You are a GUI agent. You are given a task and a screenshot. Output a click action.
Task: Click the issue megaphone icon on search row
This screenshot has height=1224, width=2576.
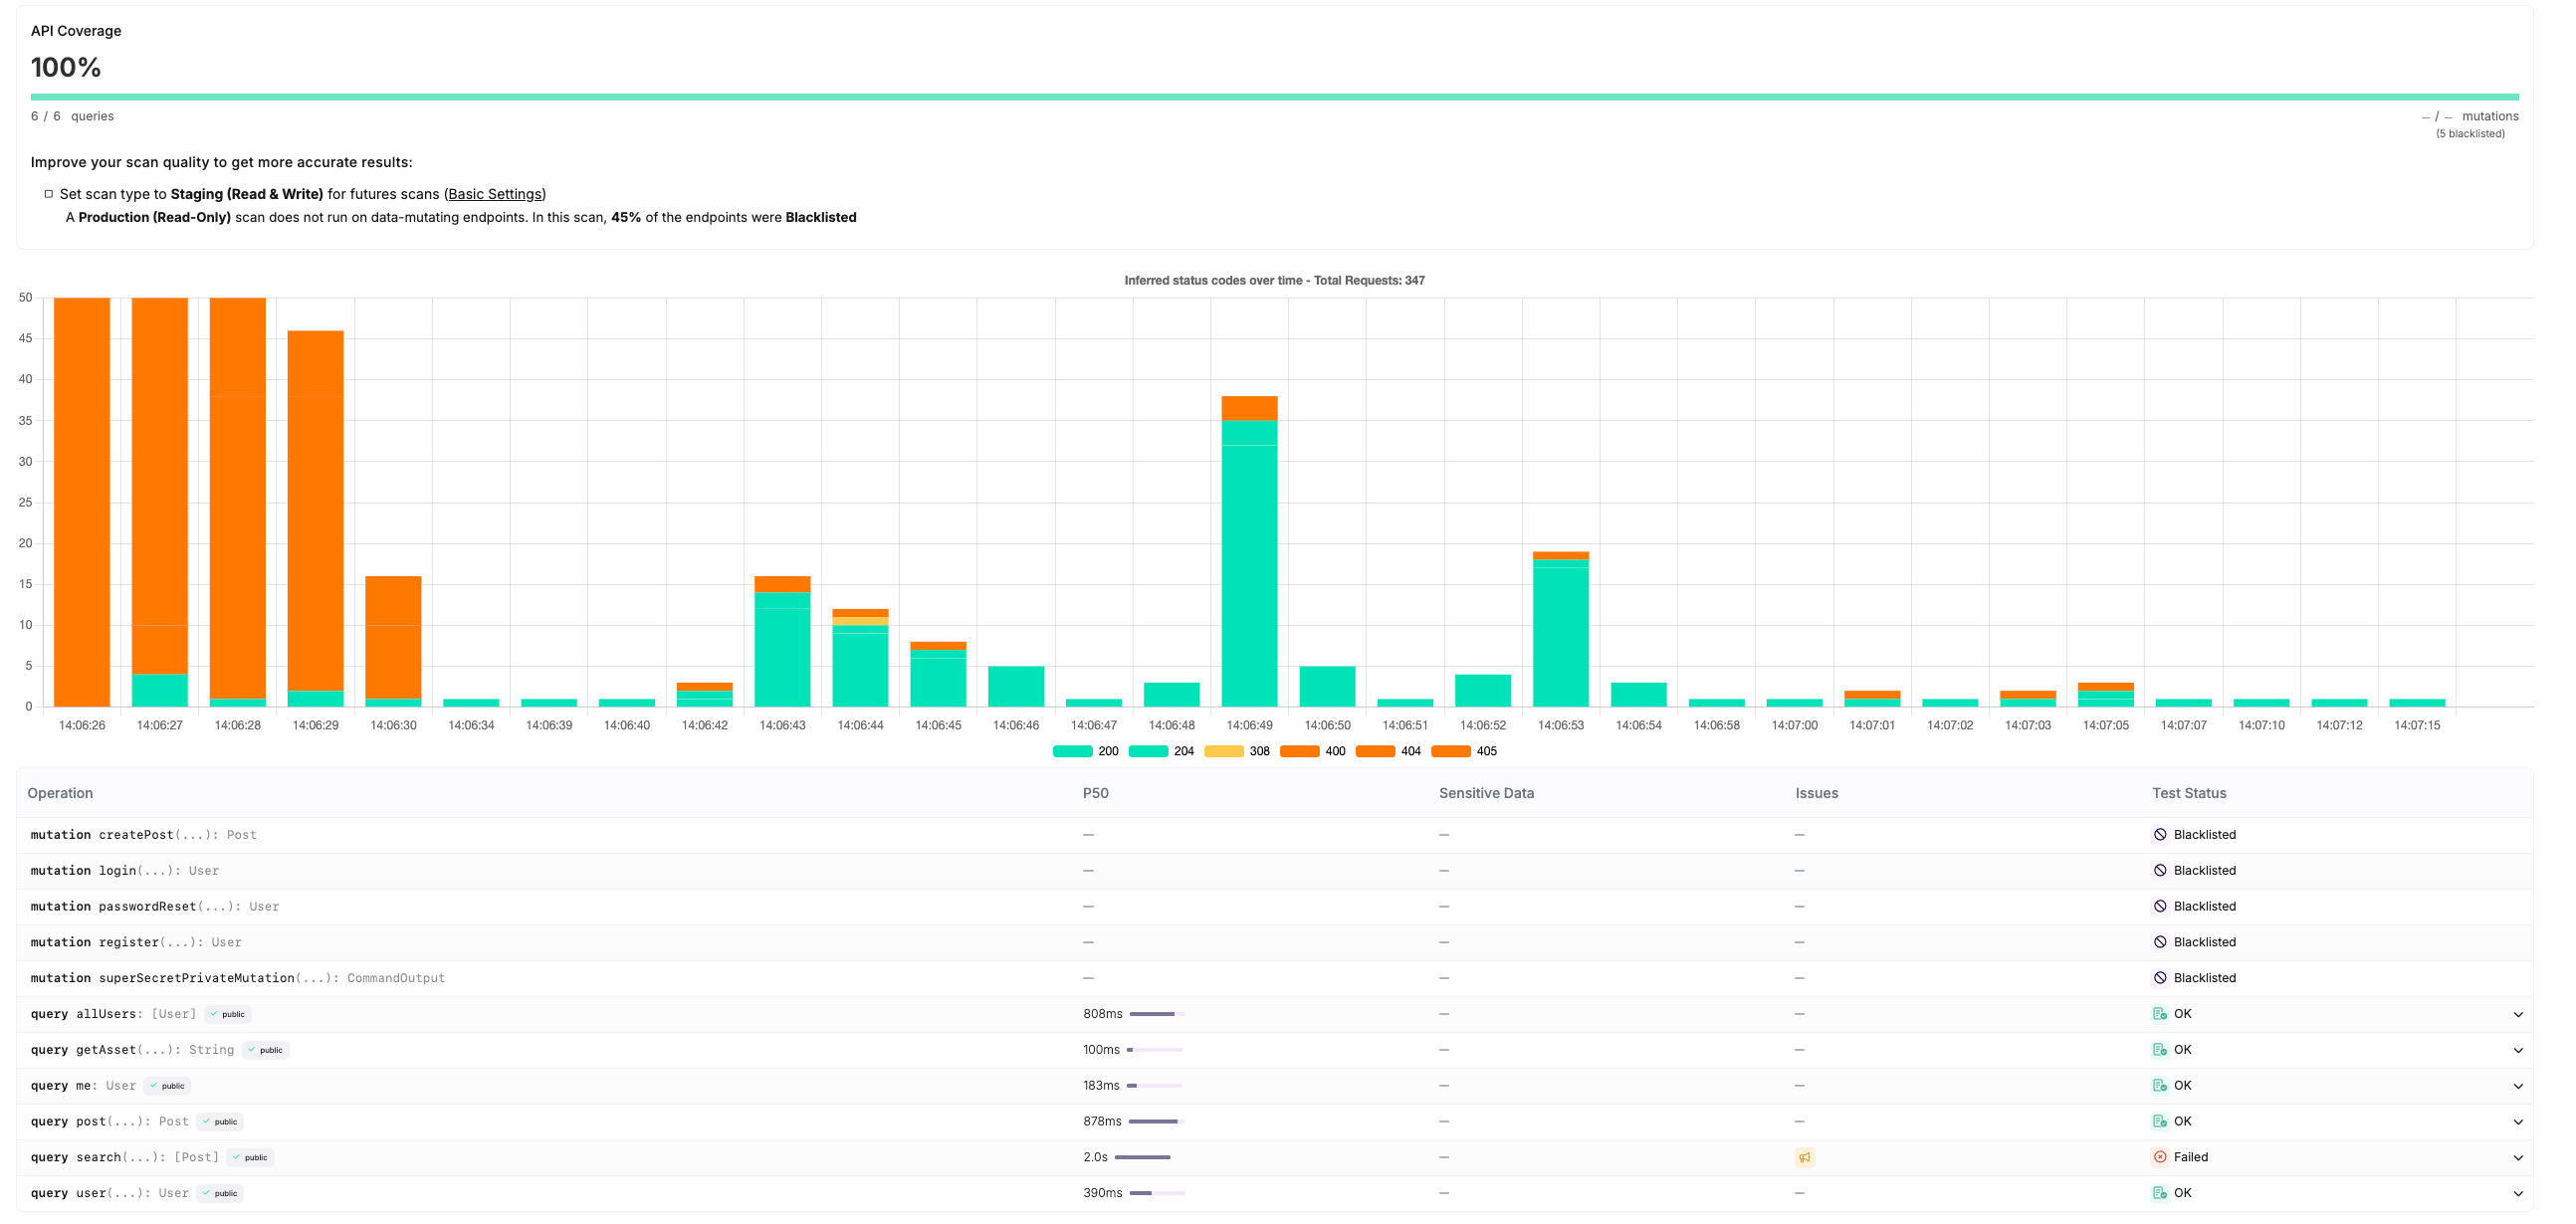1804,1157
